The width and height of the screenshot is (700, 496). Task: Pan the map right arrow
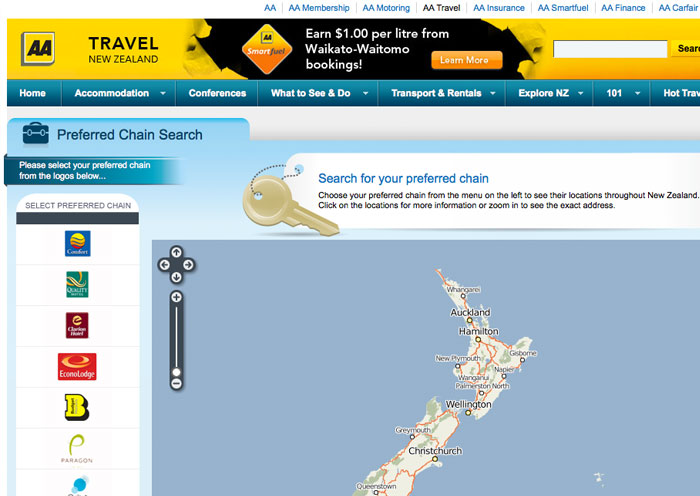point(188,265)
